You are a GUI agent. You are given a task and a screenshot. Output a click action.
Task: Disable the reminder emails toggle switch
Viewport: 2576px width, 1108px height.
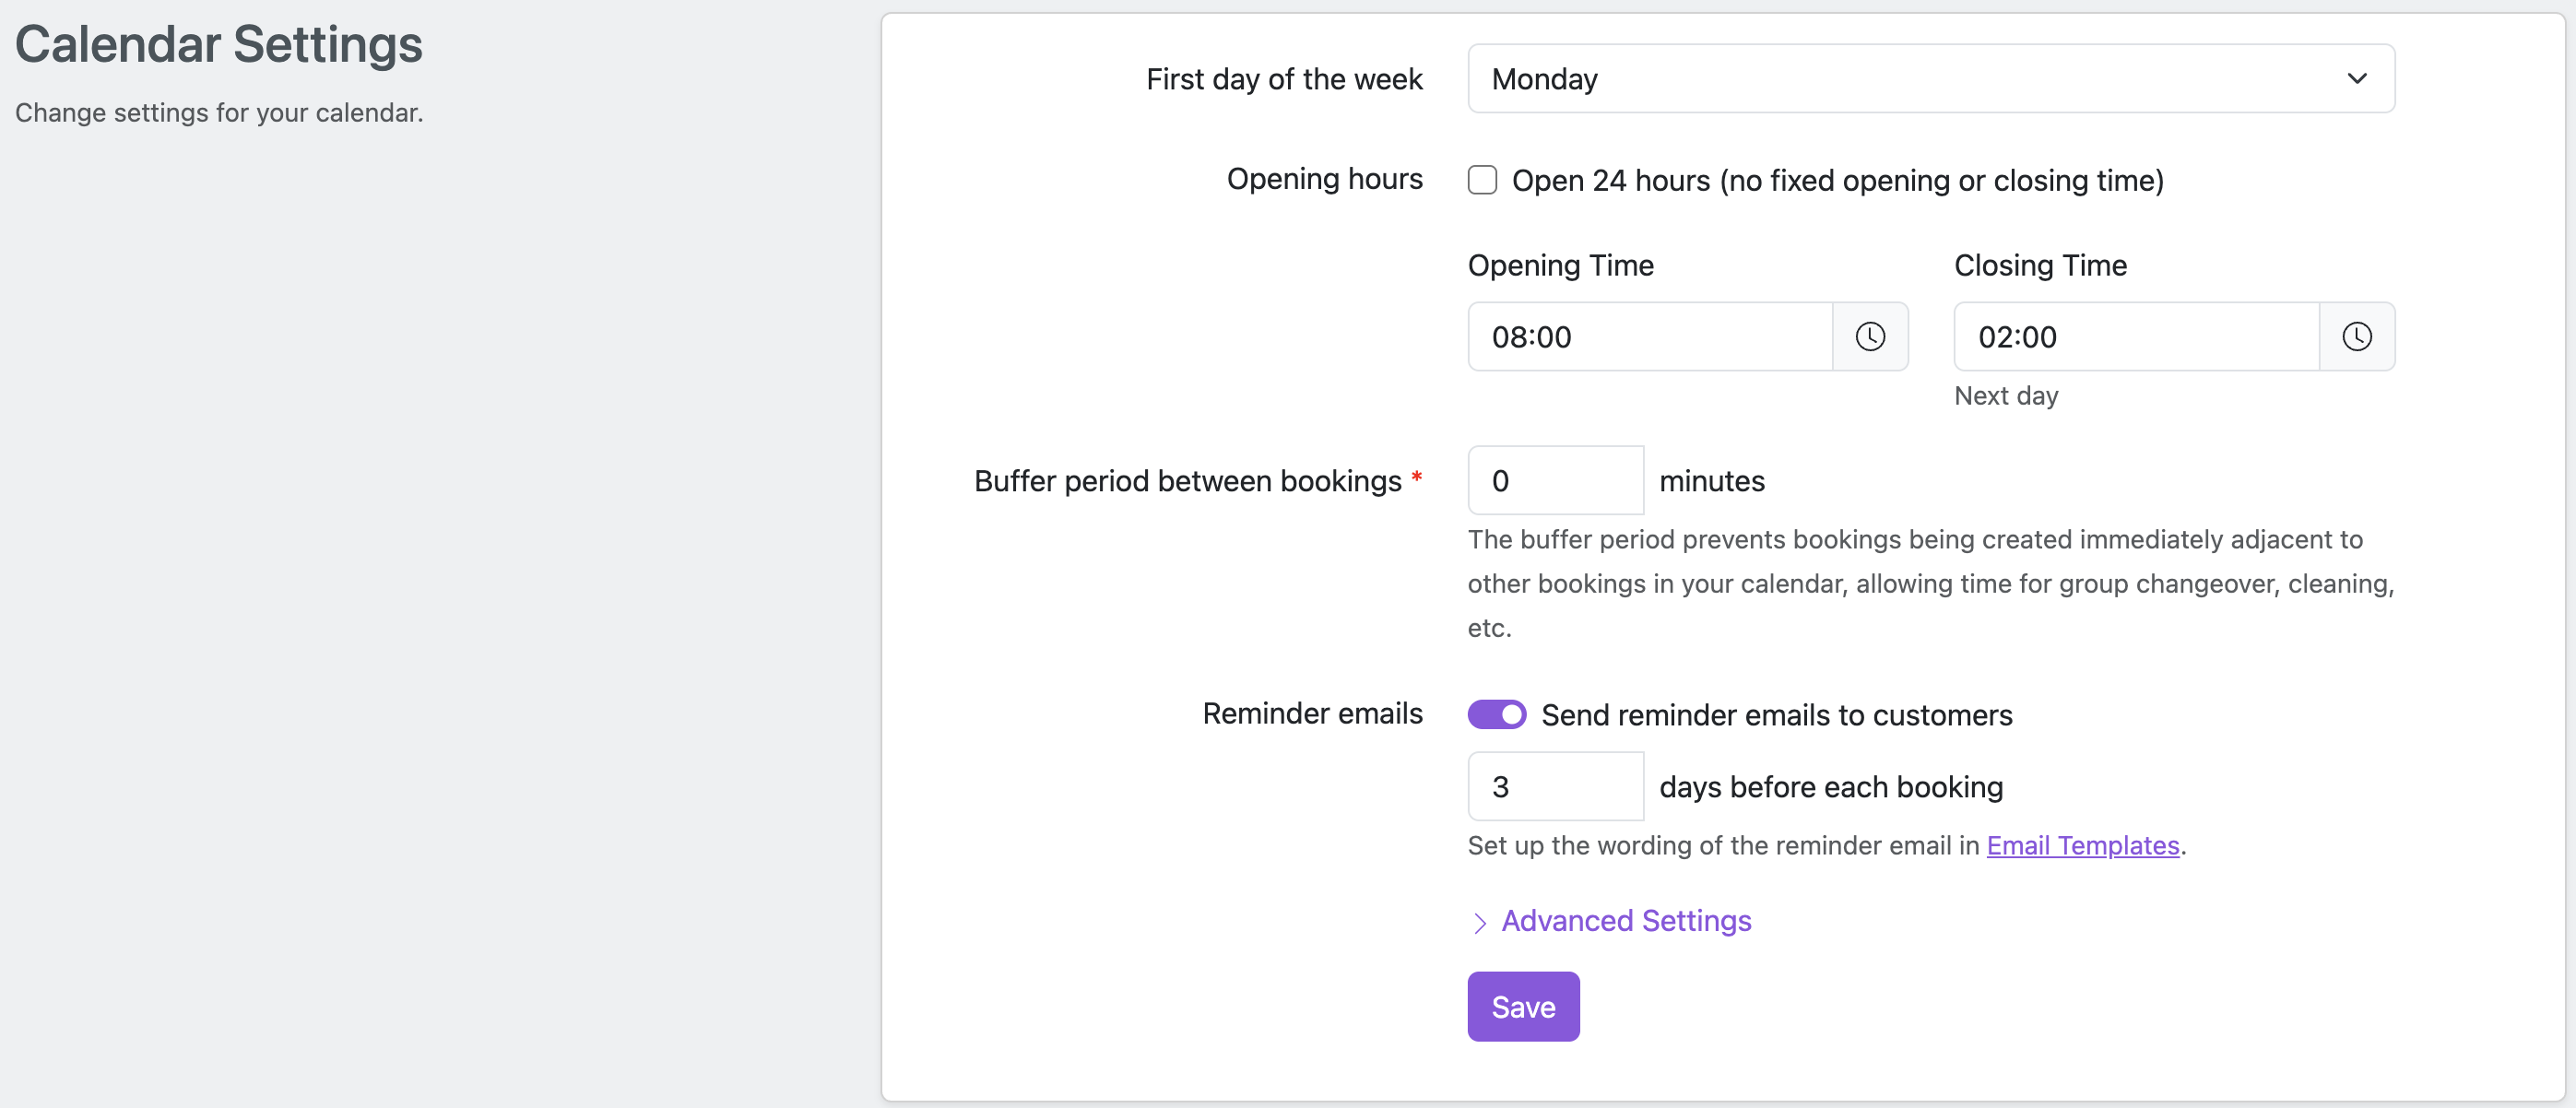coord(1496,714)
